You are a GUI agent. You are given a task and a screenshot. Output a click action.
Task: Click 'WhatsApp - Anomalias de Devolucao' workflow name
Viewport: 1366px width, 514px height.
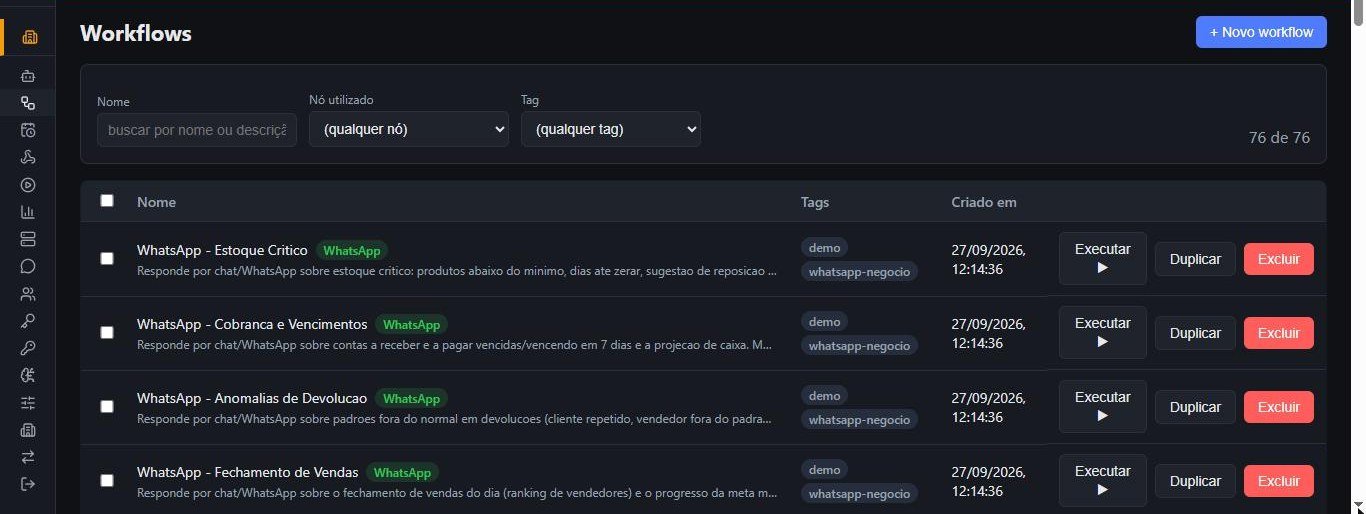click(252, 398)
